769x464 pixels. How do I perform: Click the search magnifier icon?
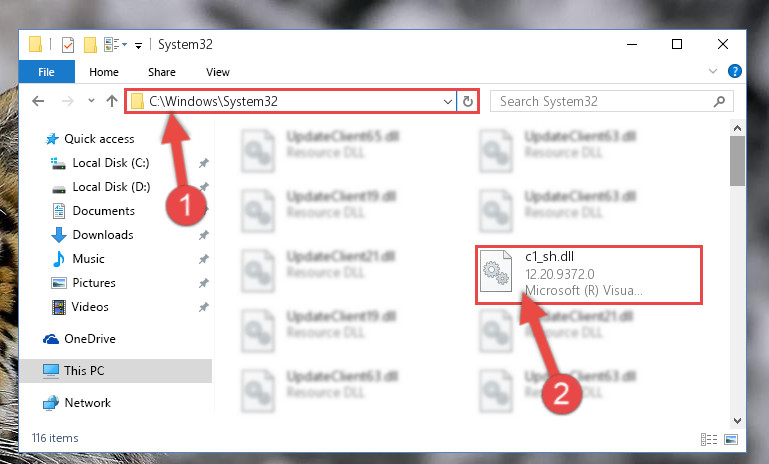pos(719,102)
